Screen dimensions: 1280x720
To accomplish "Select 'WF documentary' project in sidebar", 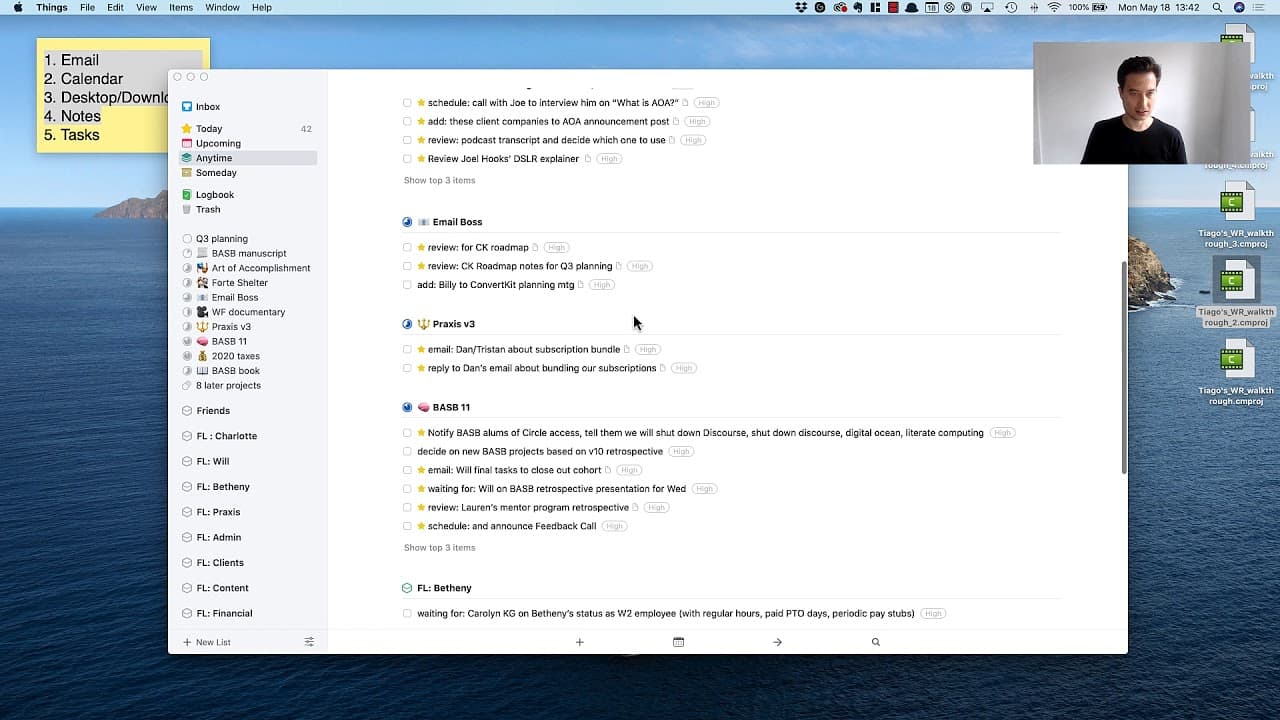I will [248, 312].
